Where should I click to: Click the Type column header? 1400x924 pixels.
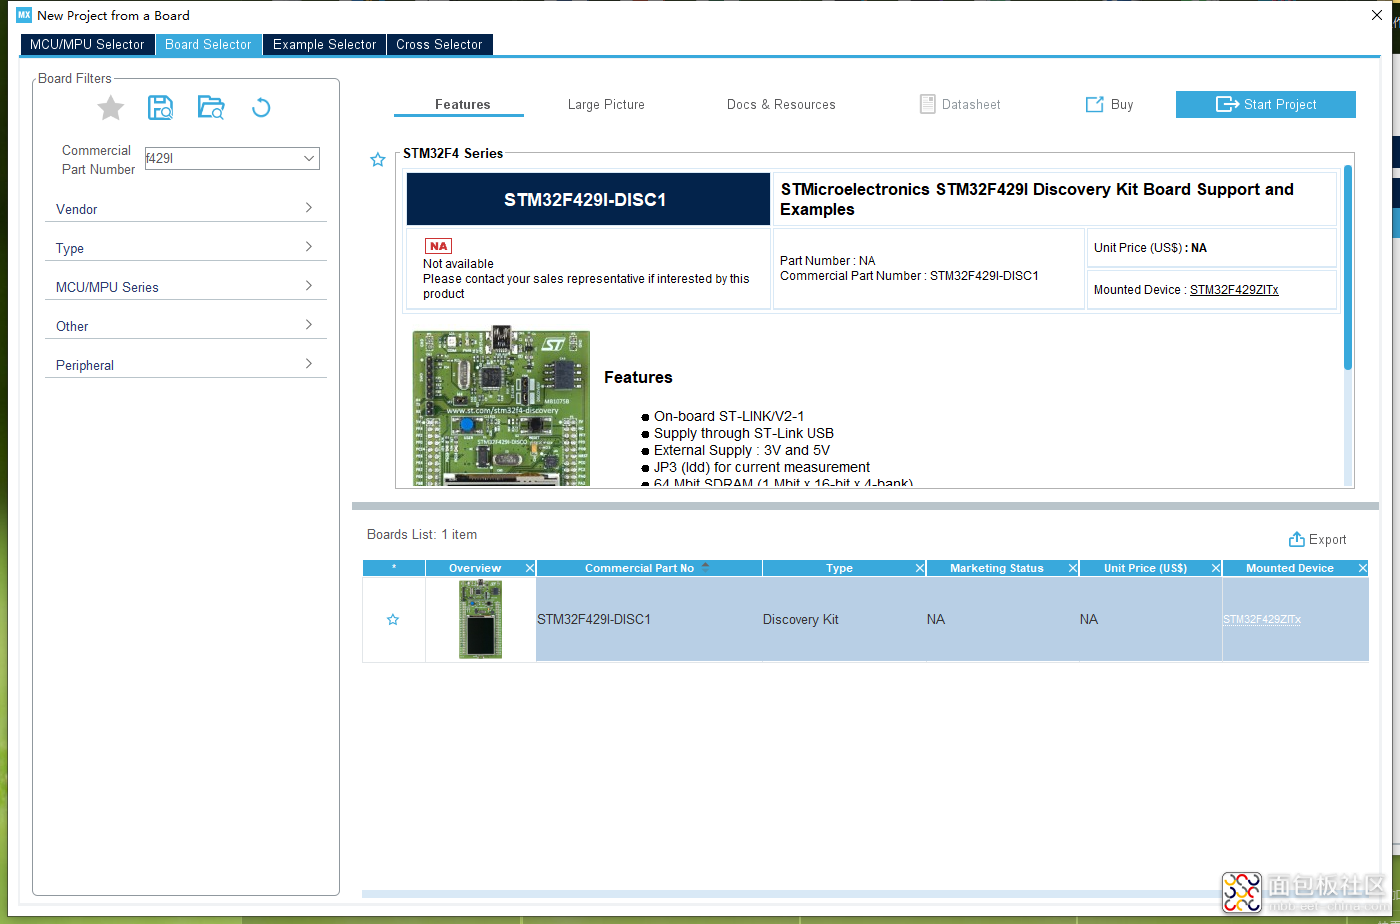pos(839,568)
